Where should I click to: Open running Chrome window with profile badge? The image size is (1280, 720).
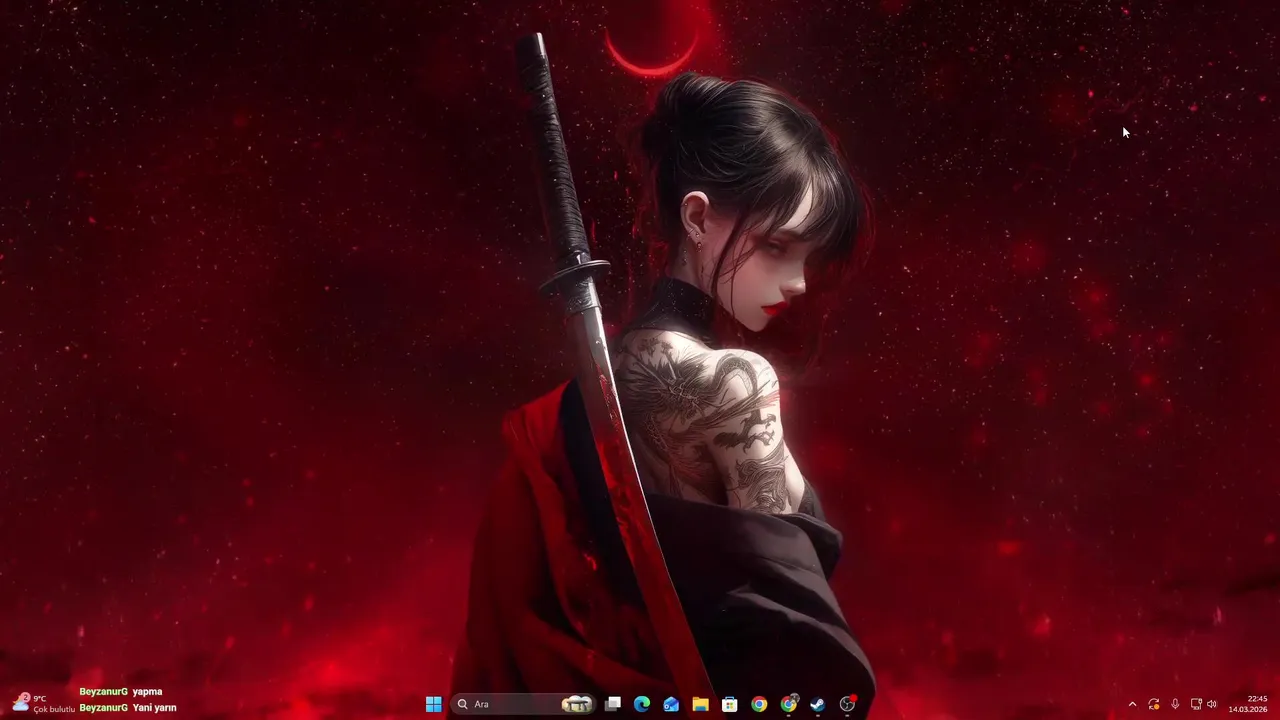[789, 704]
